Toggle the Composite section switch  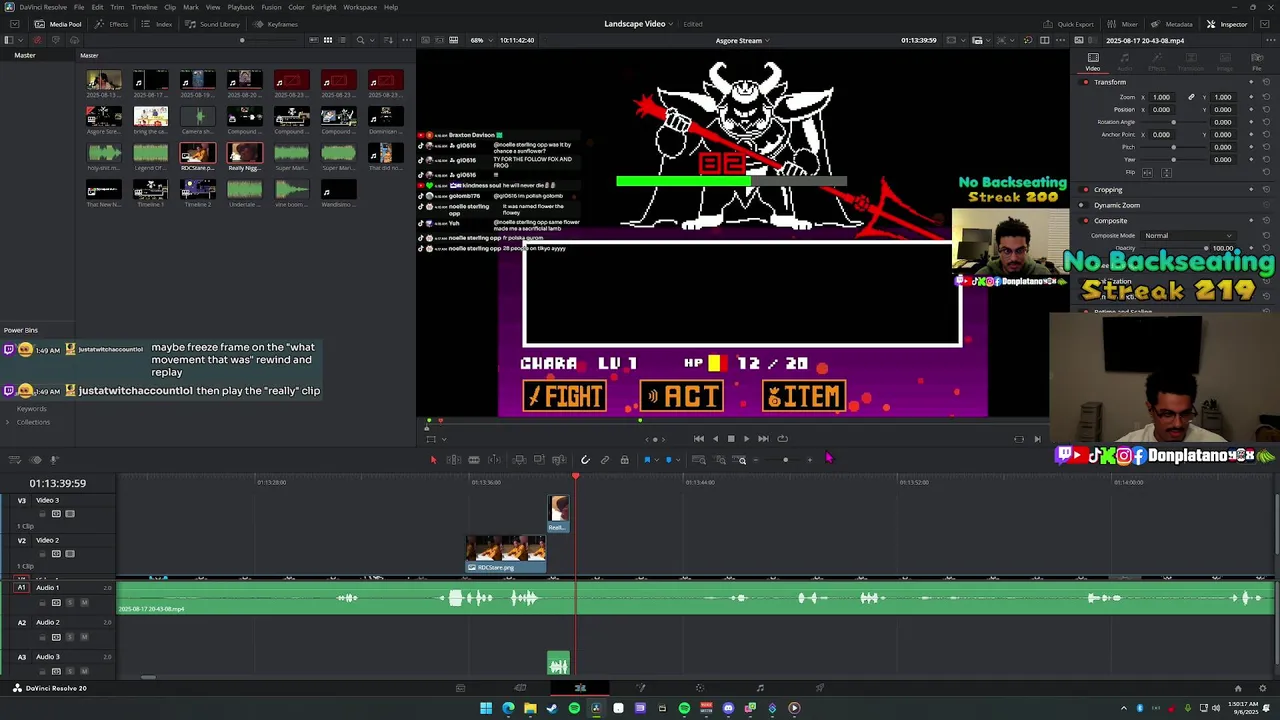click(x=1086, y=220)
